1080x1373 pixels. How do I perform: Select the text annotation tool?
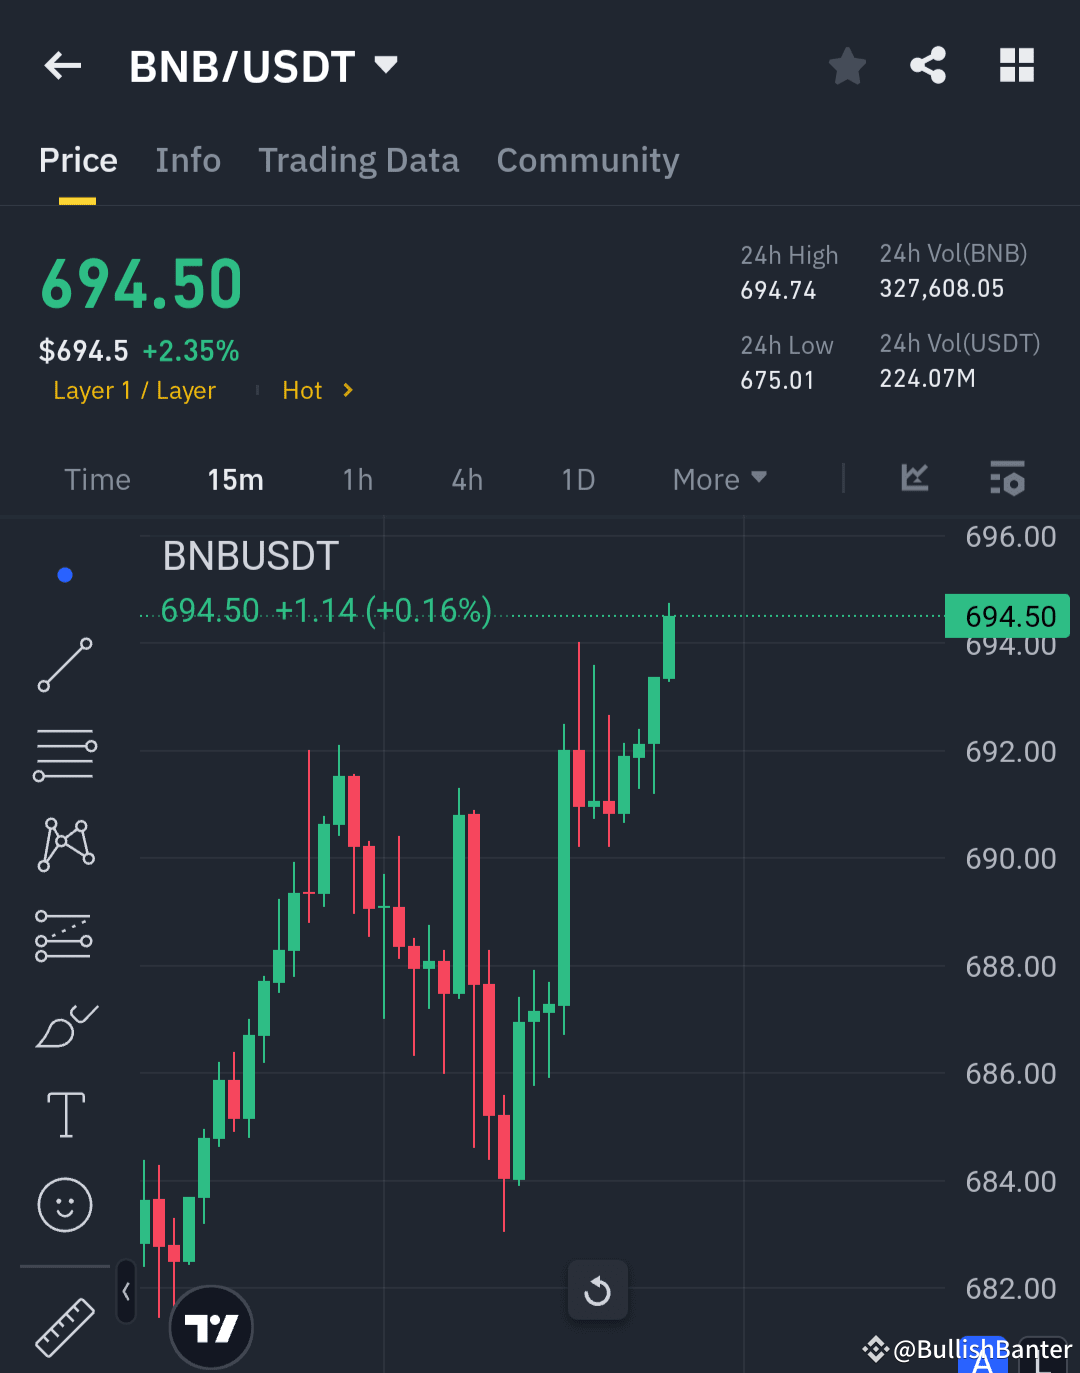tap(64, 1114)
